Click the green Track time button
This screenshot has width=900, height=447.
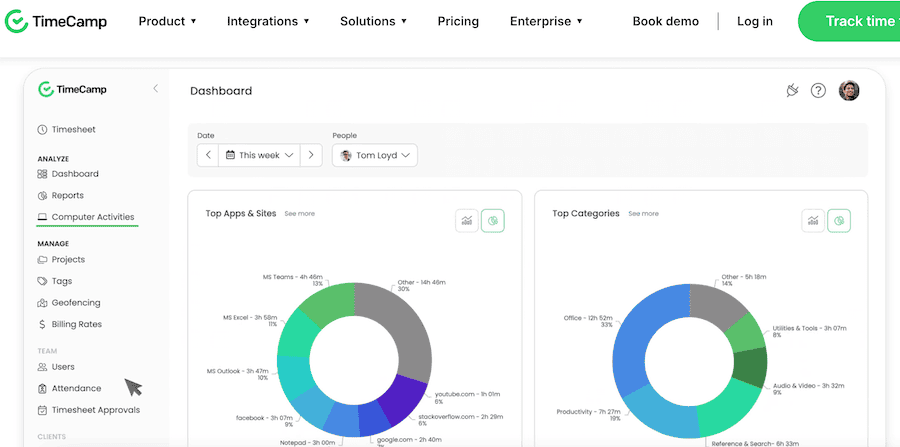coord(849,21)
